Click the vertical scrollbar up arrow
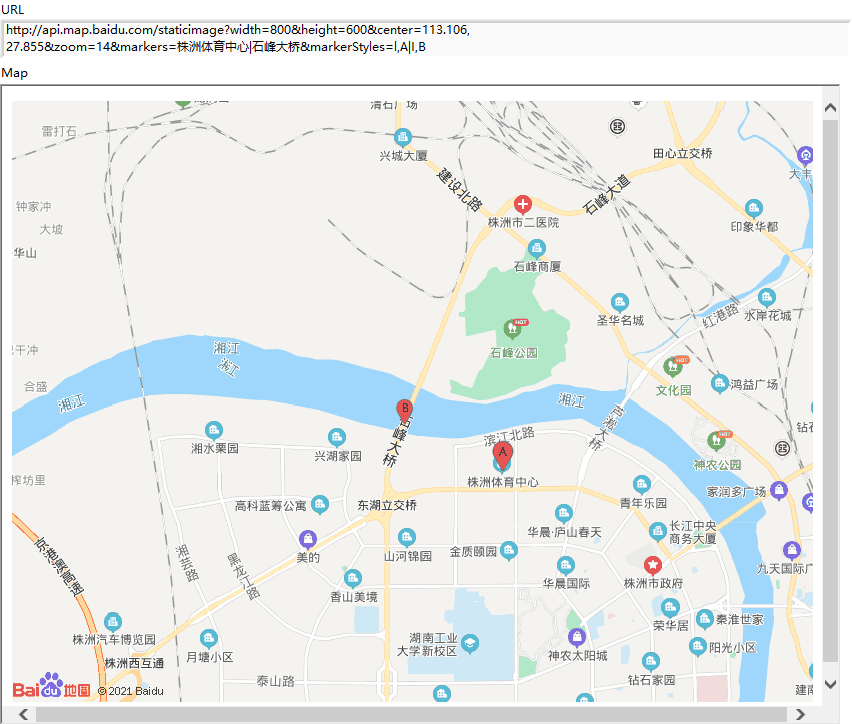852x724 pixels. (x=830, y=108)
